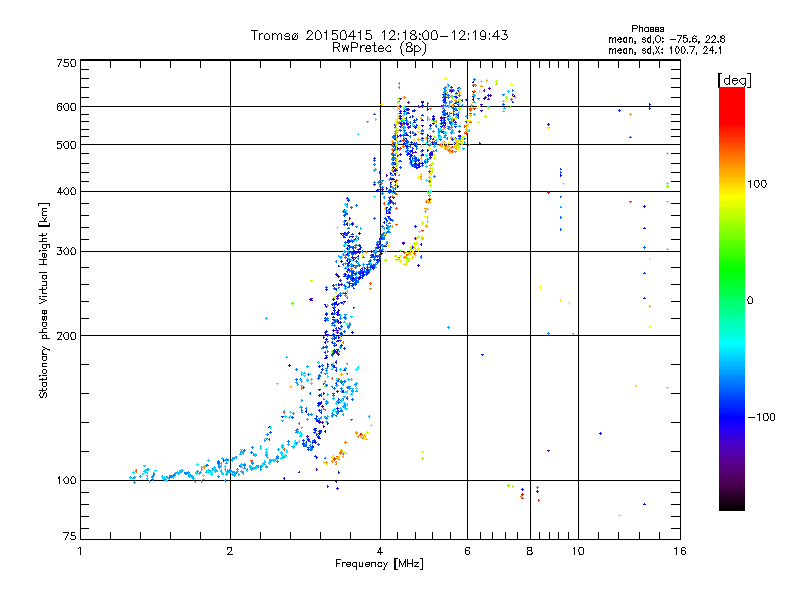This screenshot has height=600, width=800.
Task: Click the 'Stationary phase Virtual Height [km]' label
Action: pyautogui.click(x=43, y=301)
